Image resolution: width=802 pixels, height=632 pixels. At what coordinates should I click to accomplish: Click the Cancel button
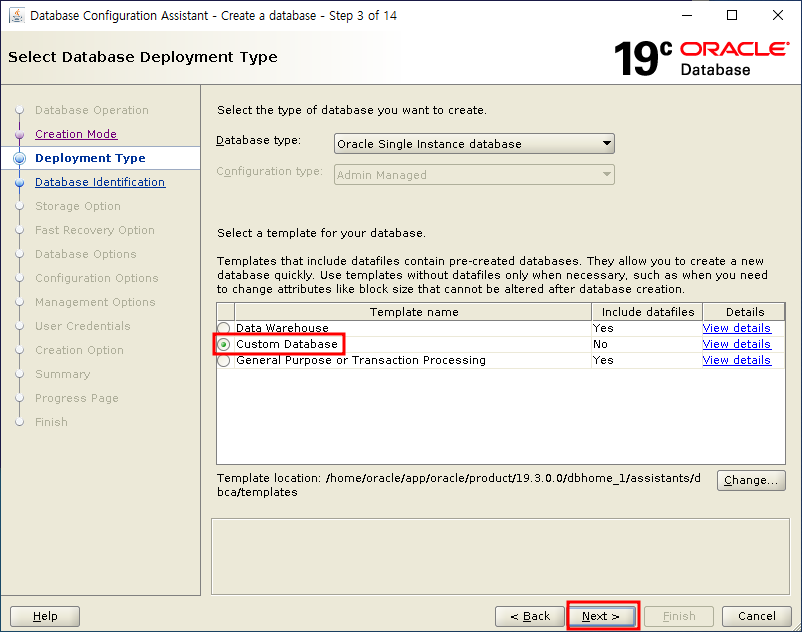click(756, 616)
